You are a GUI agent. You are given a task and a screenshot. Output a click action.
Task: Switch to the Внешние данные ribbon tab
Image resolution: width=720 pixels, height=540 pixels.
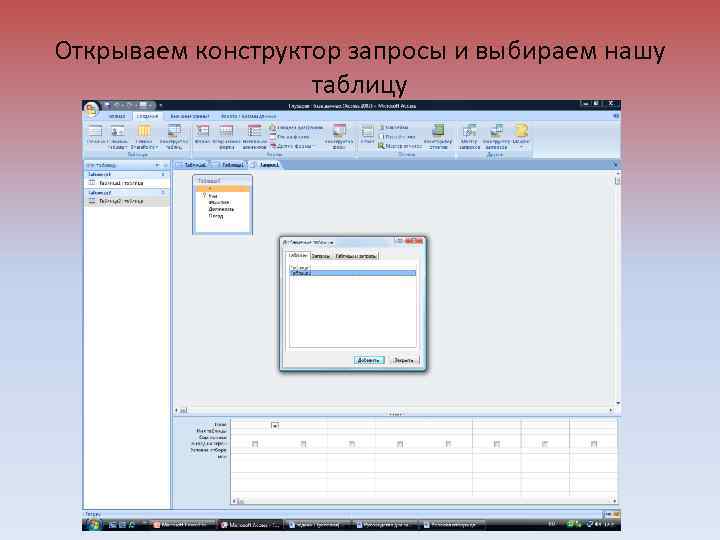(190, 116)
